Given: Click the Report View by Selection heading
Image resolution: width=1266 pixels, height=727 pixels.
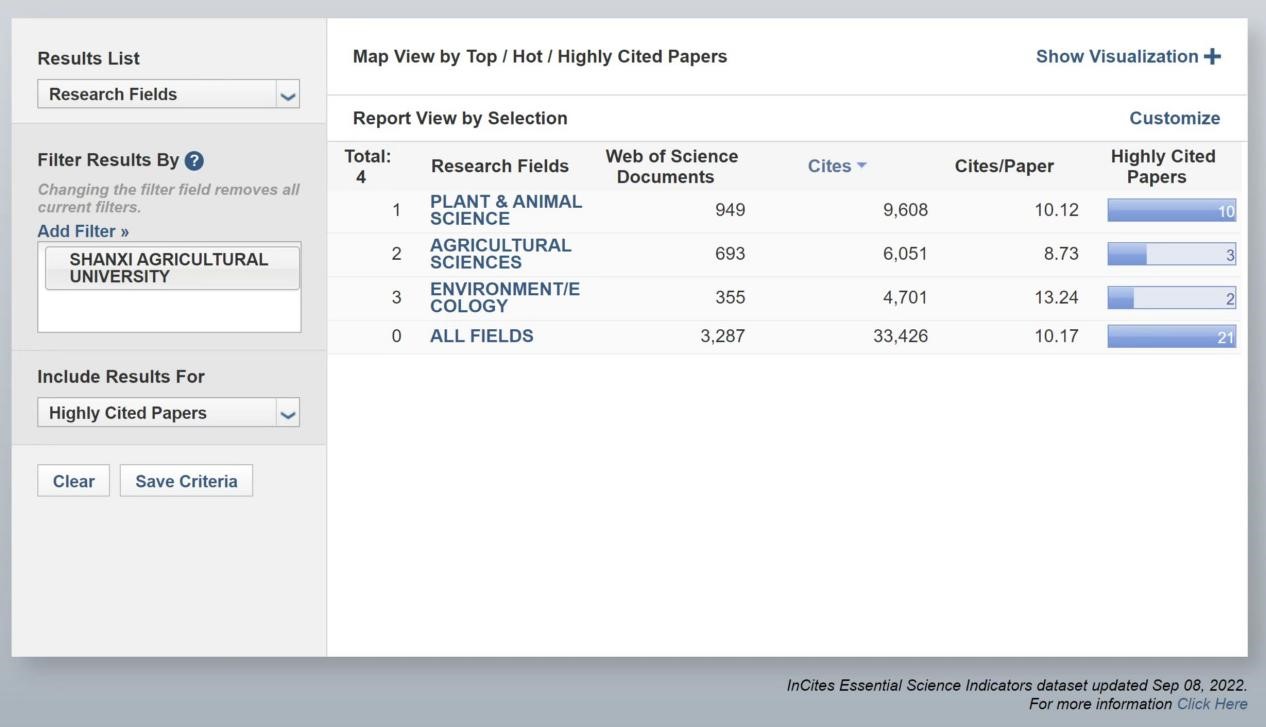Looking at the screenshot, I should click(460, 118).
